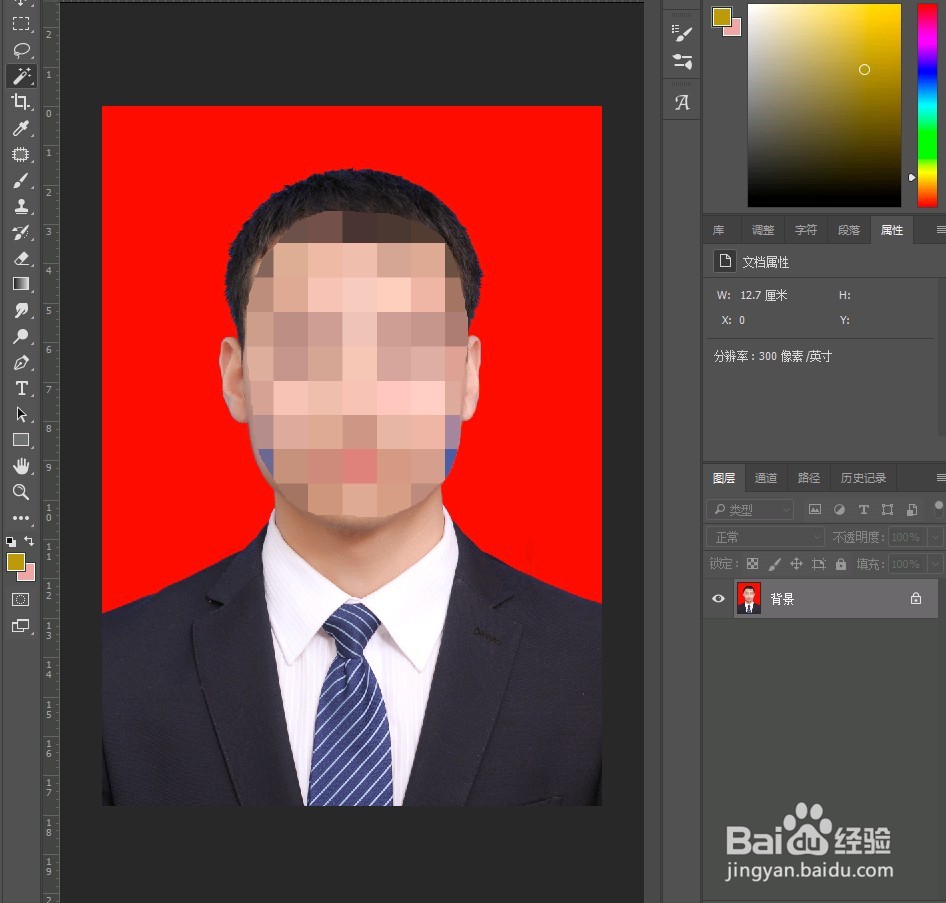Activate the Eyedropper tool
Screen dimensions: 946x903
(x=22, y=128)
